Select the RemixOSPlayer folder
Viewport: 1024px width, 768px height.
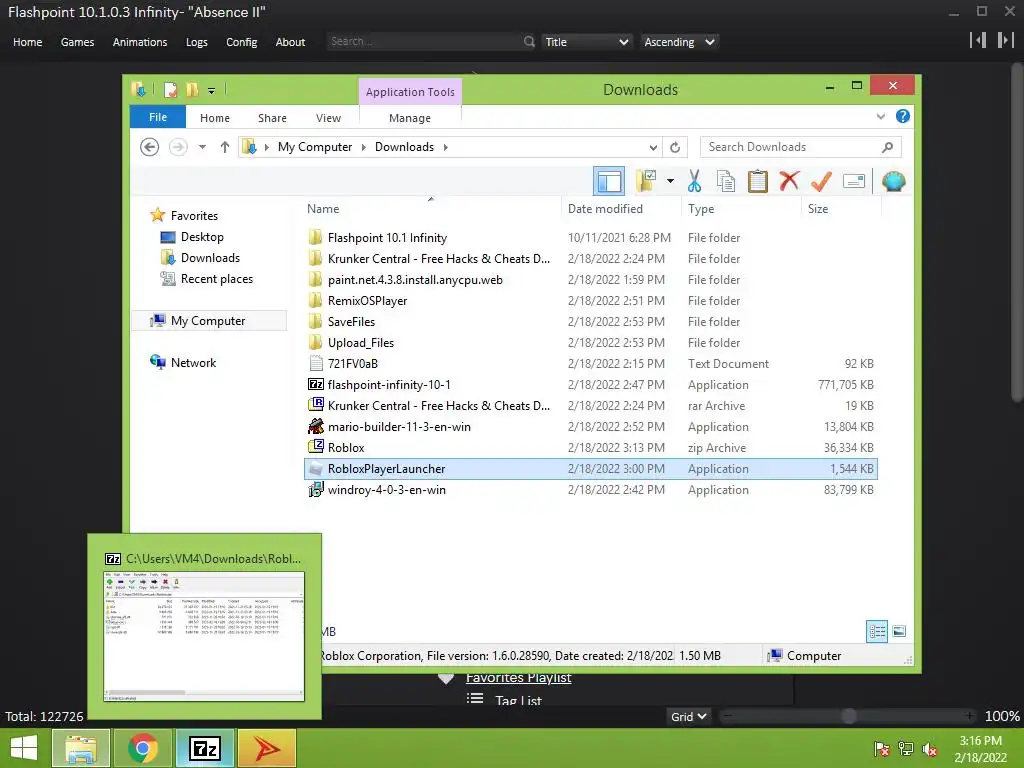(x=367, y=300)
